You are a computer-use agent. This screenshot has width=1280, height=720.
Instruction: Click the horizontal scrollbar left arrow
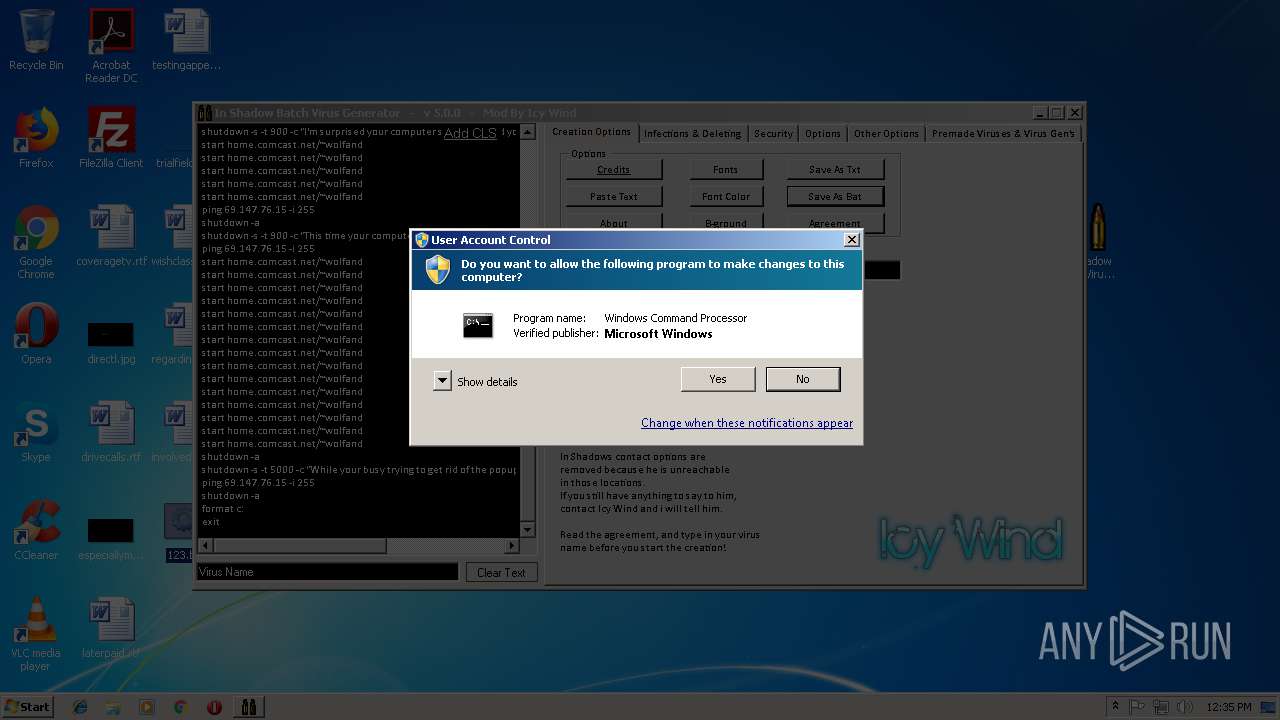206,546
